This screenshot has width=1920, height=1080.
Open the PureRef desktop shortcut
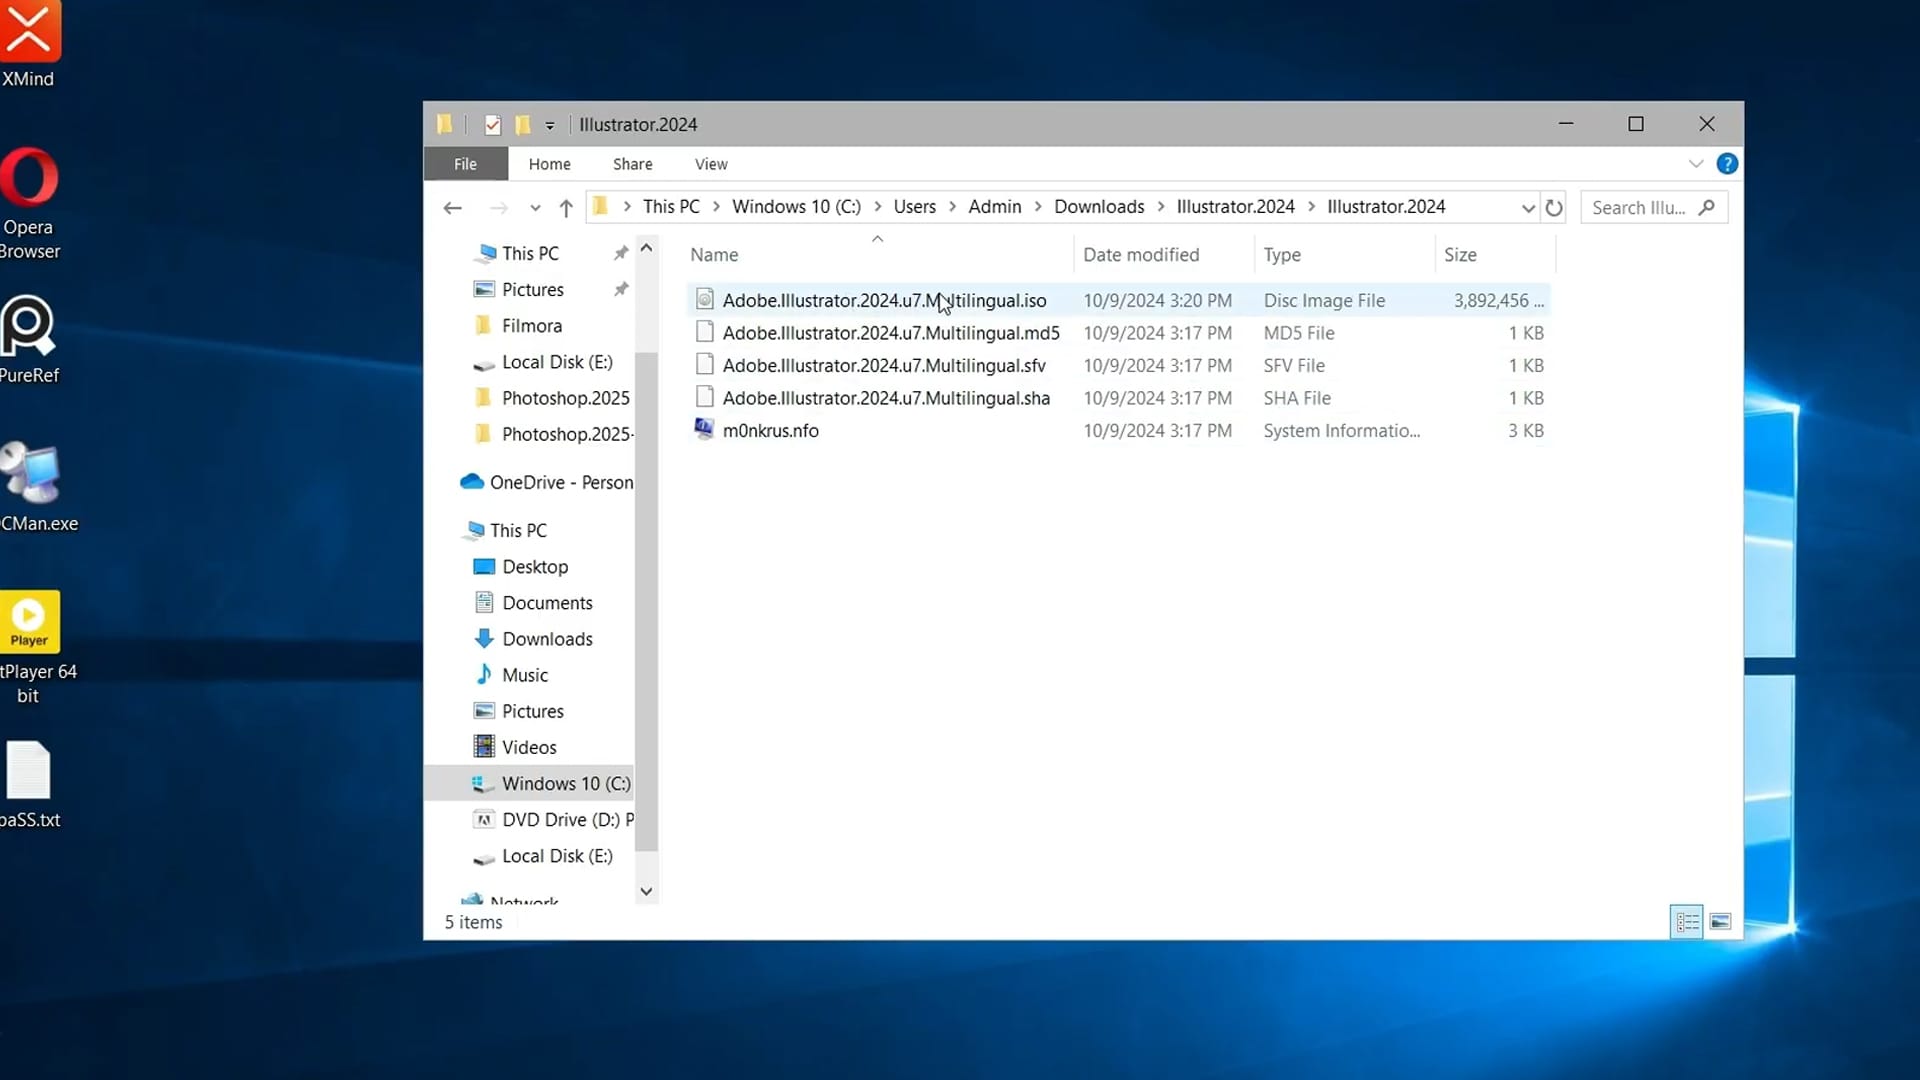point(28,340)
